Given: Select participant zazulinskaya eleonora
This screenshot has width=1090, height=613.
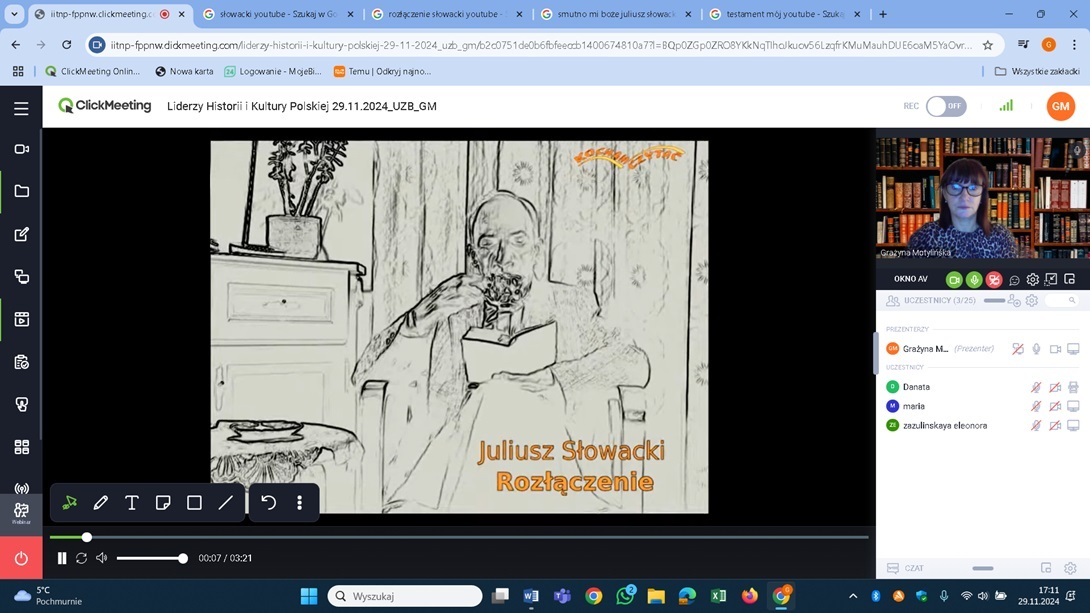Looking at the screenshot, I should point(945,425).
